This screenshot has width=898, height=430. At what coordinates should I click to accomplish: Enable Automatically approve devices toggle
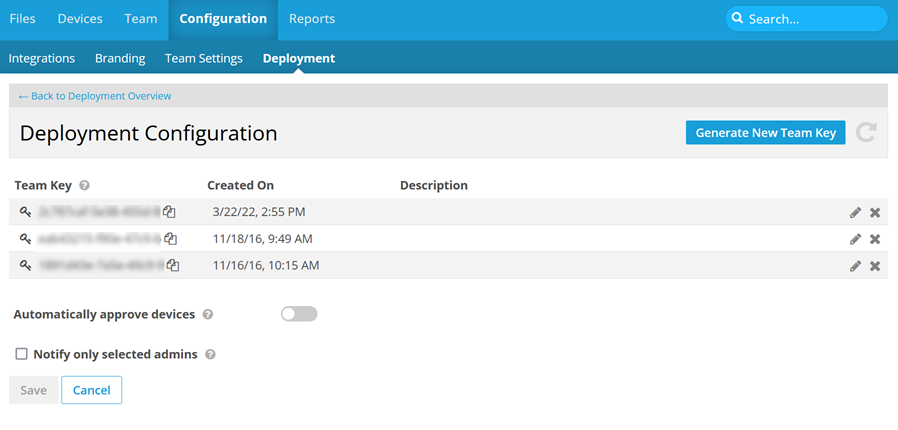pos(299,314)
